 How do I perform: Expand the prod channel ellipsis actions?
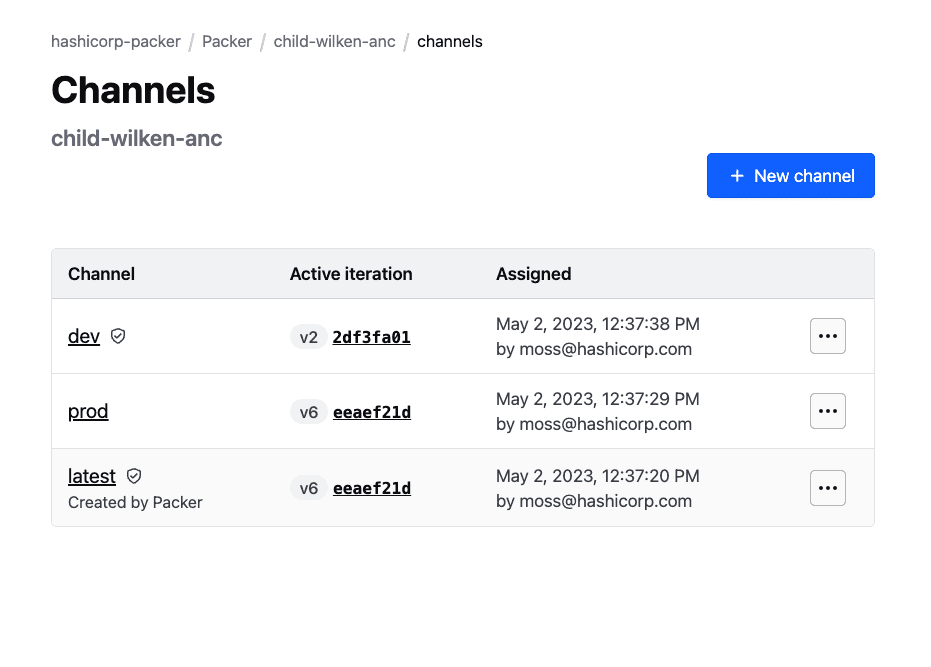[827, 410]
